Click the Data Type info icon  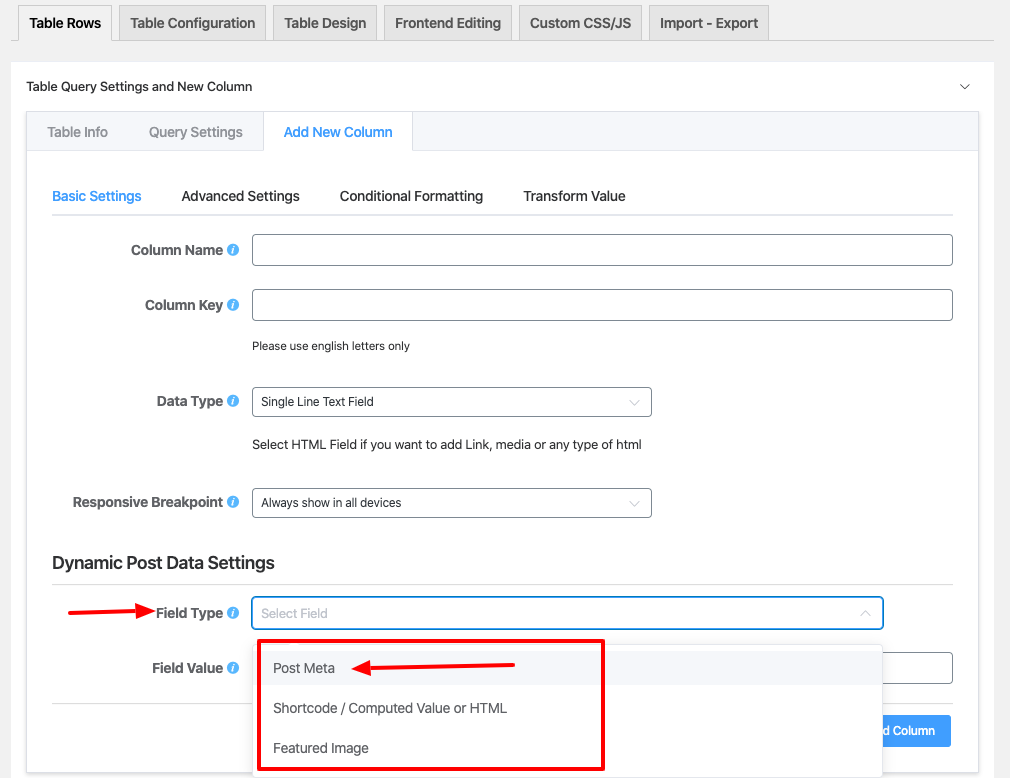[233, 401]
